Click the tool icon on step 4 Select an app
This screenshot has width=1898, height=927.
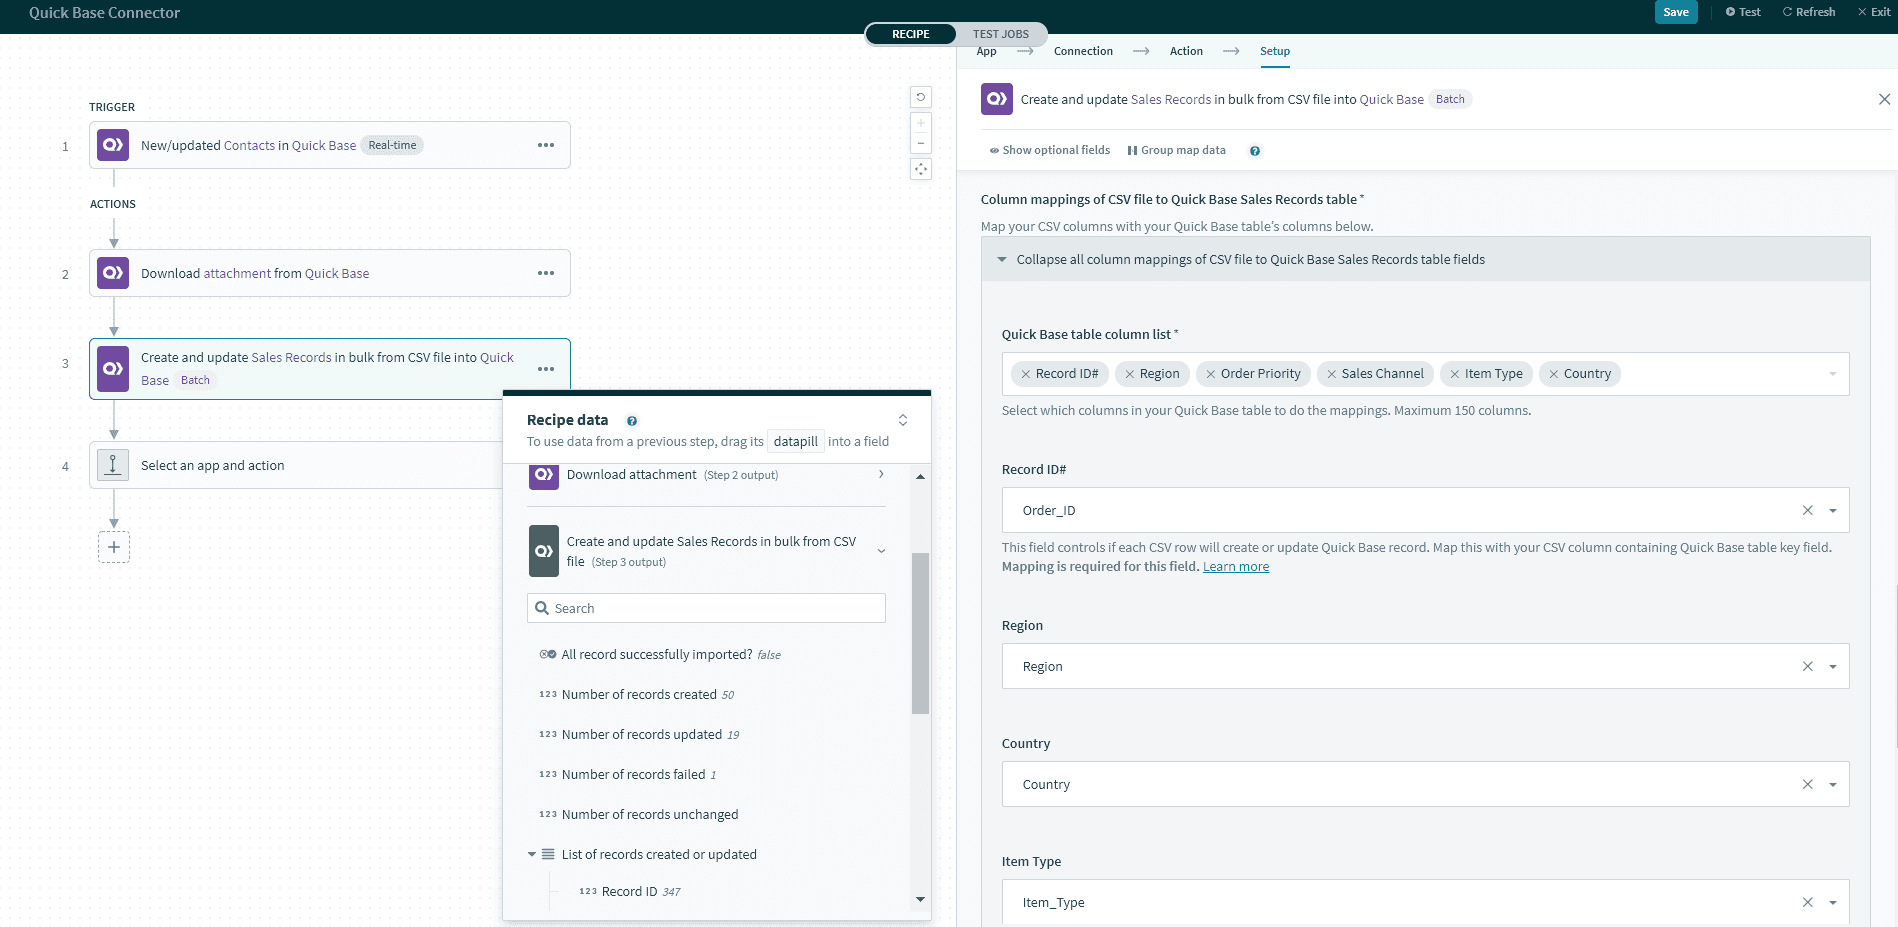112,464
